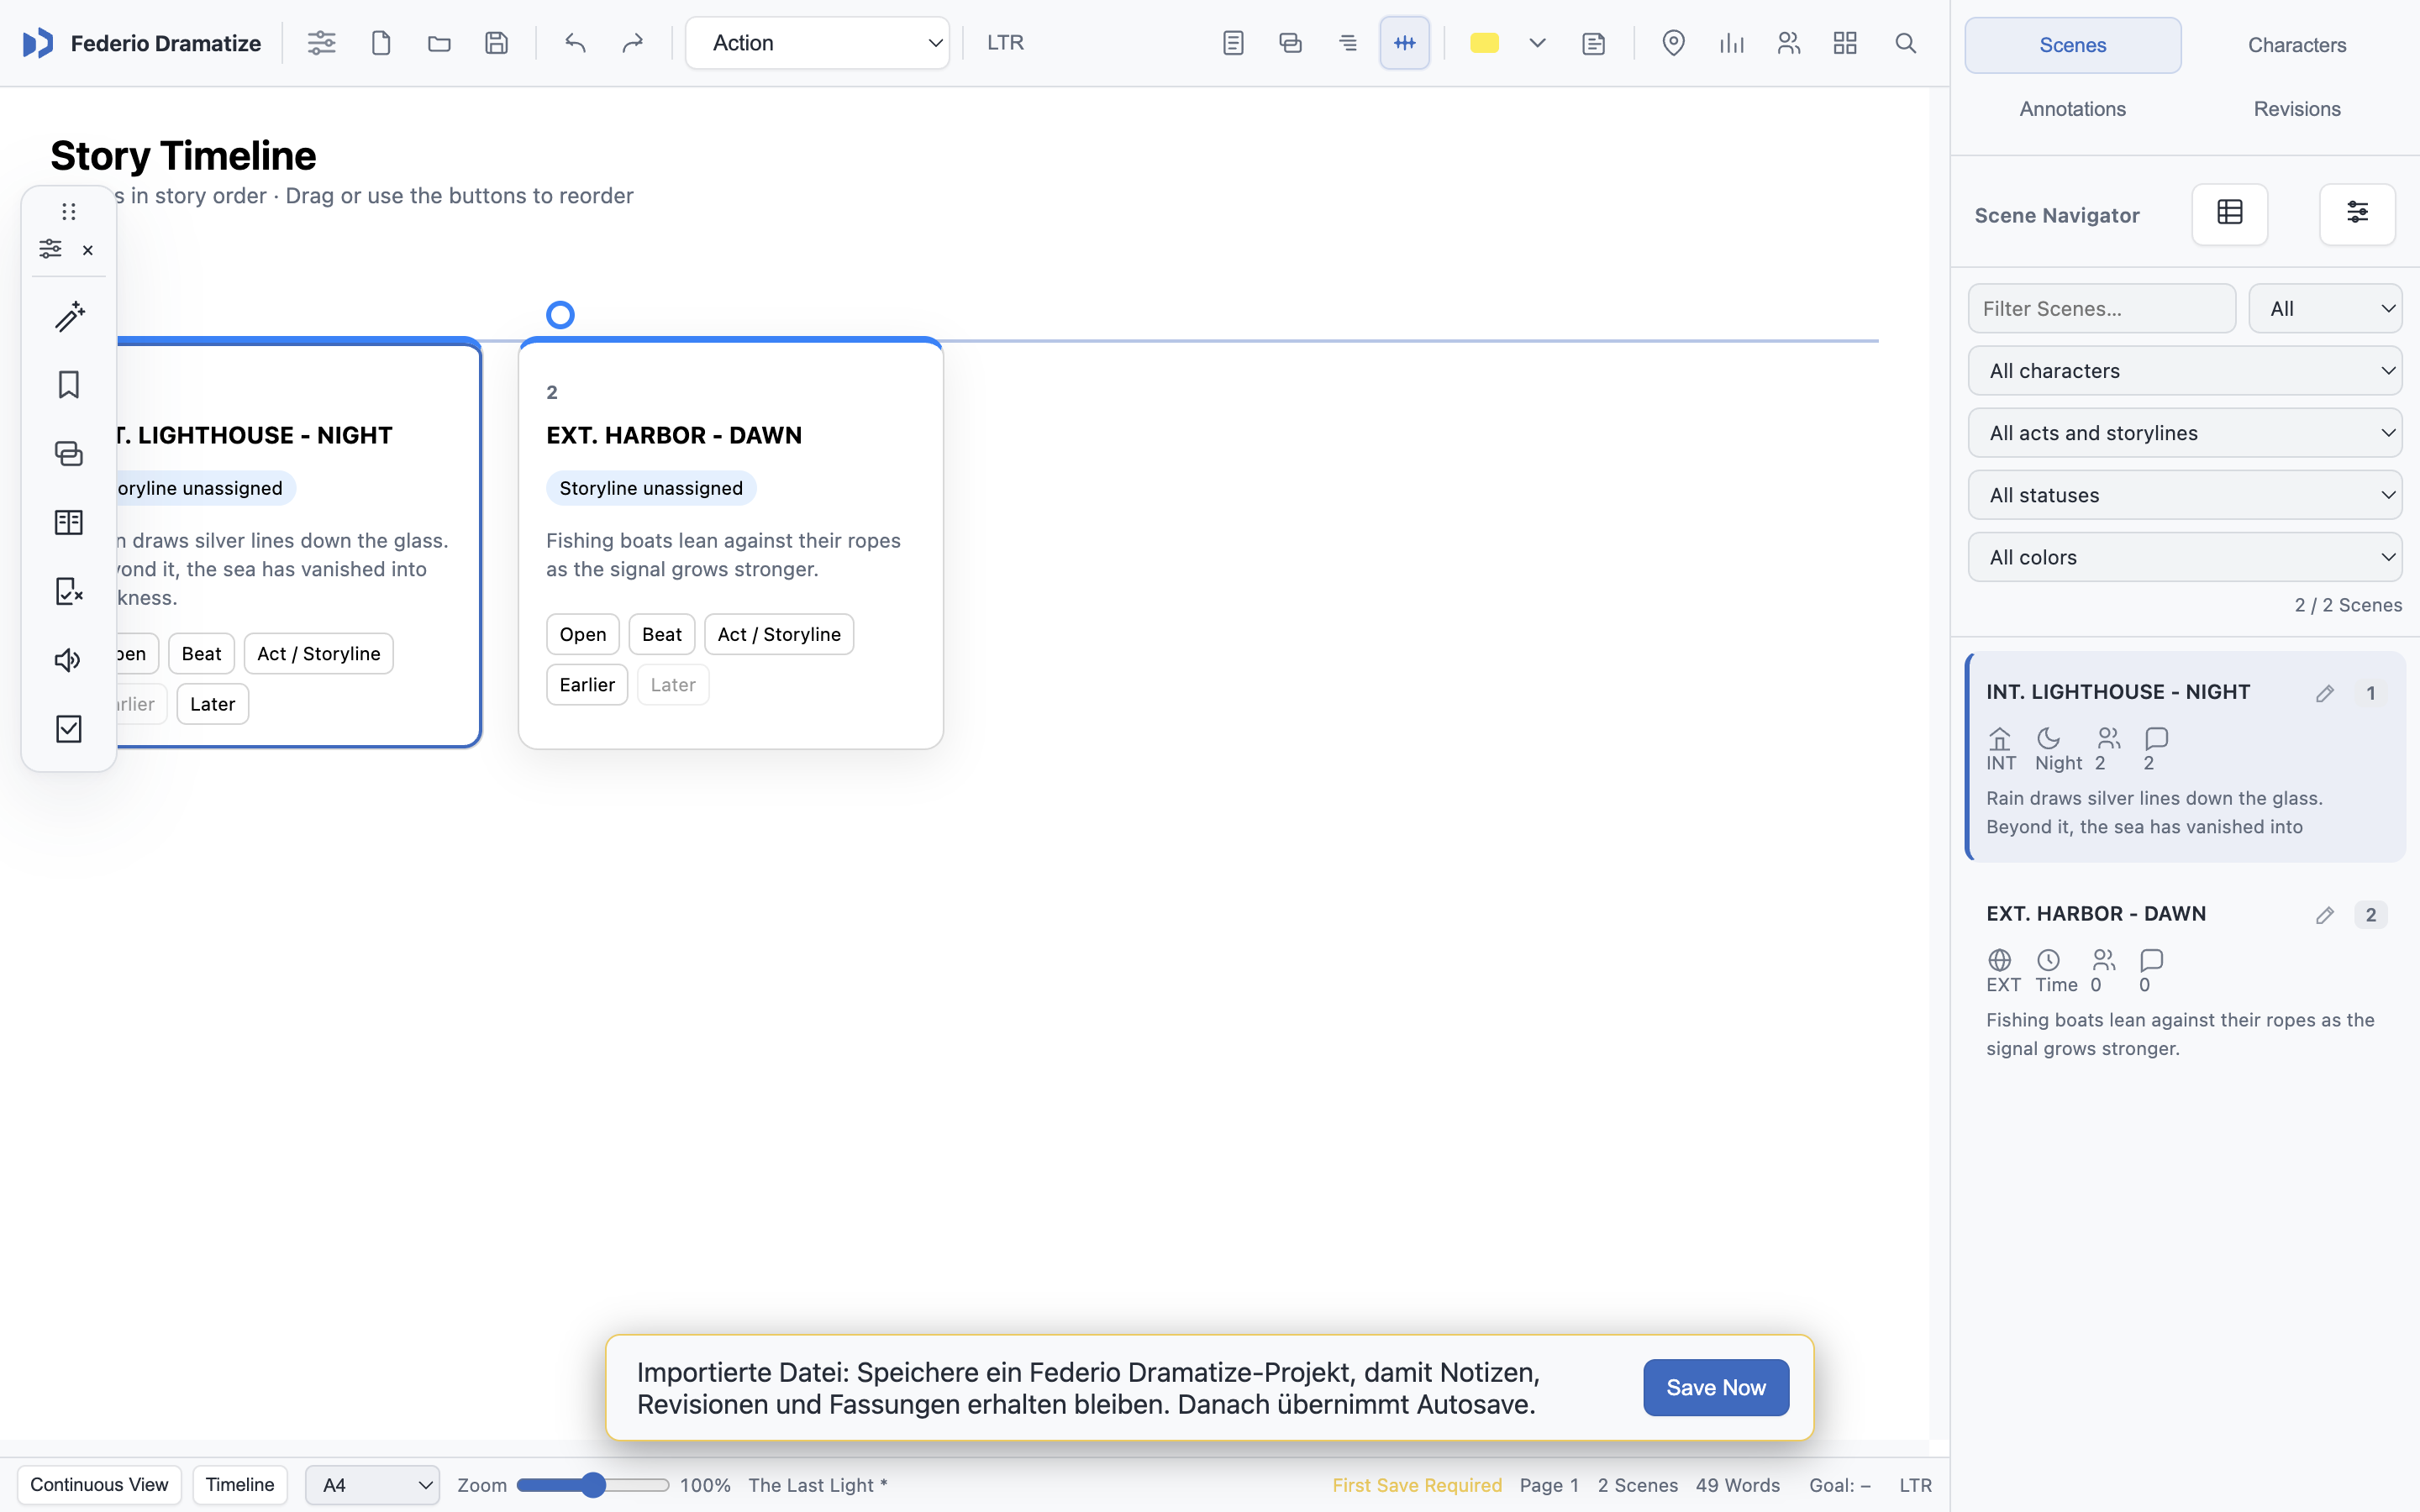Close the floating tool palette
This screenshot has width=2420, height=1512.
(88, 250)
